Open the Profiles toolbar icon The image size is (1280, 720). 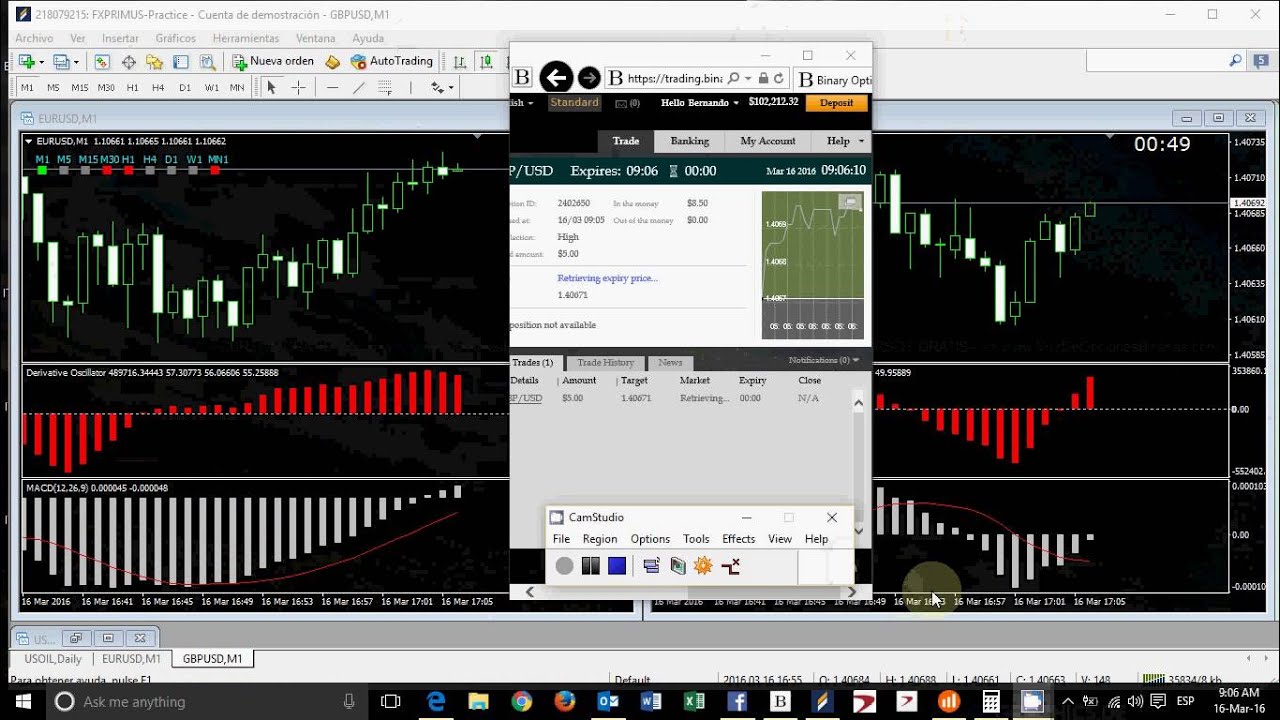tap(61, 61)
